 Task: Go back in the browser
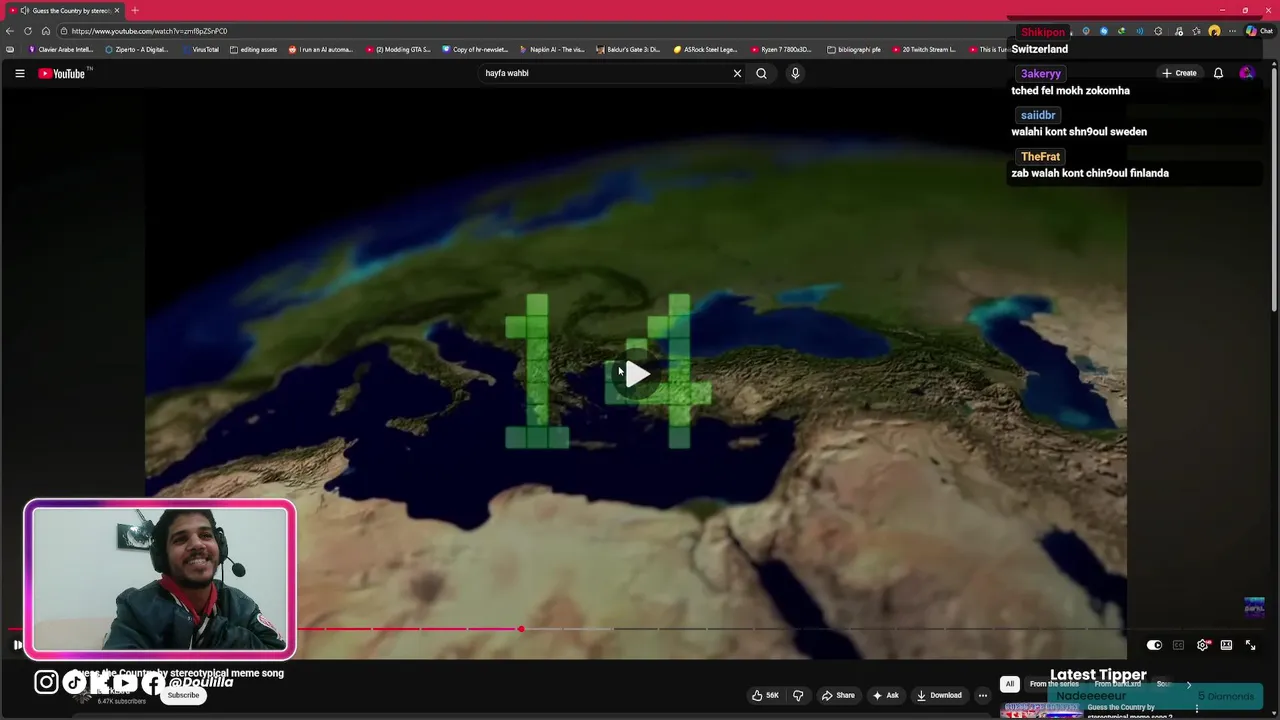coord(10,31)
